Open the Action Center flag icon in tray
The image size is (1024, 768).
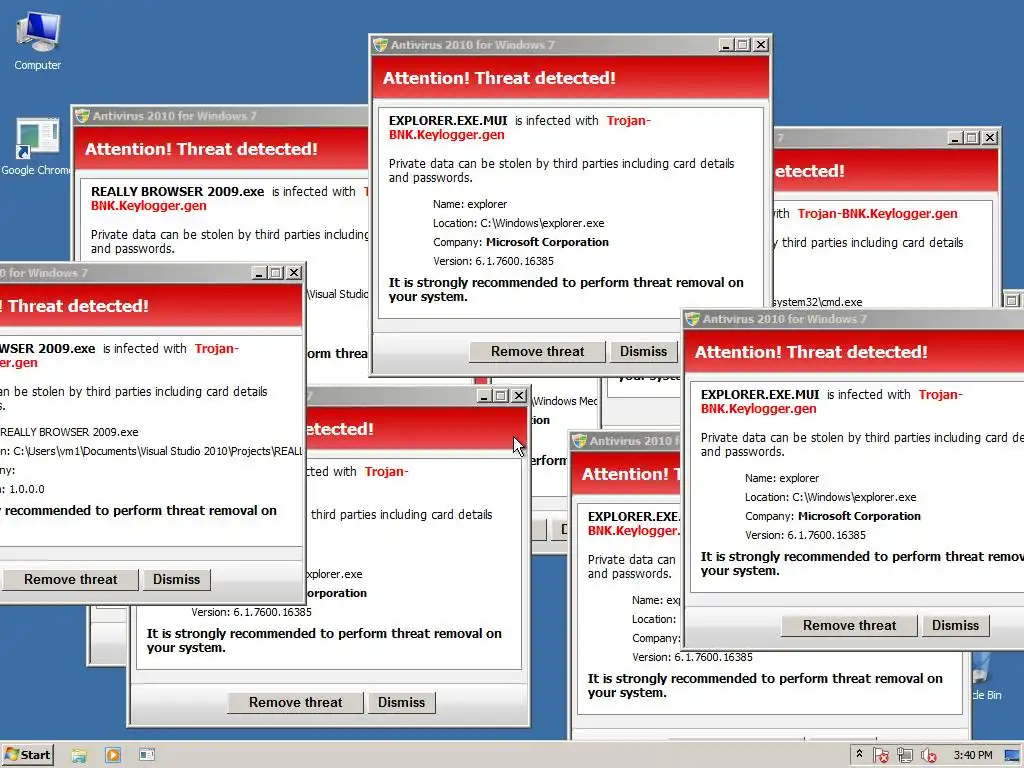880,756
